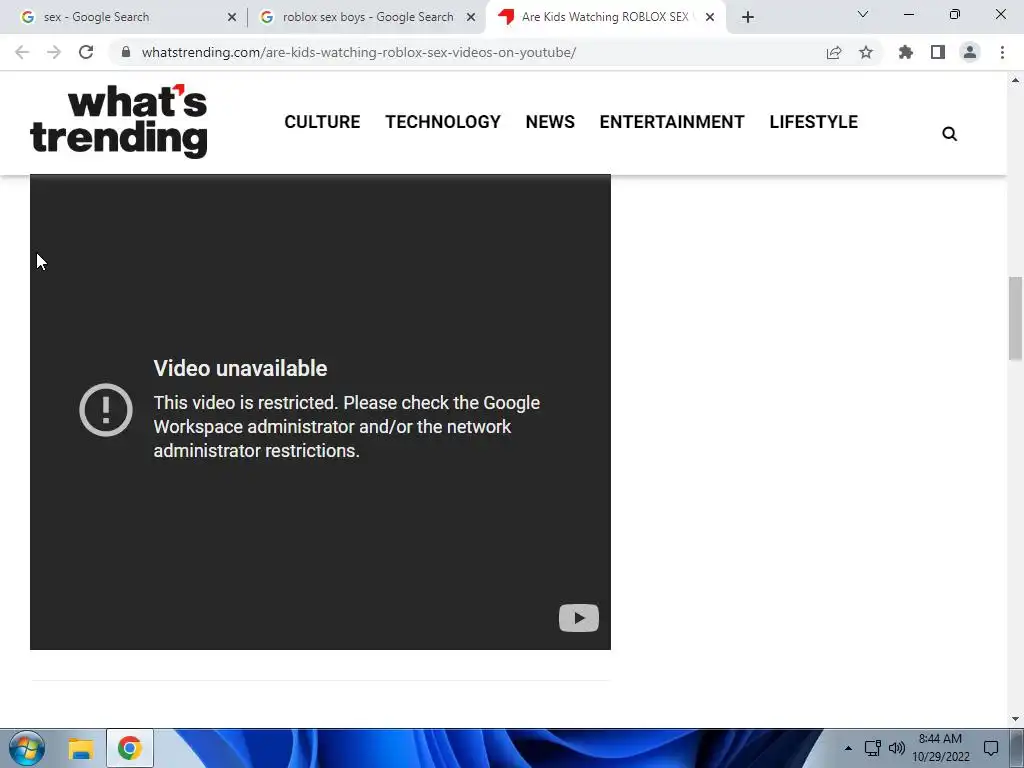This screenshot has height=768, width=1024.
Task: Open the CULTURE menu section
Action: point(322,122)
